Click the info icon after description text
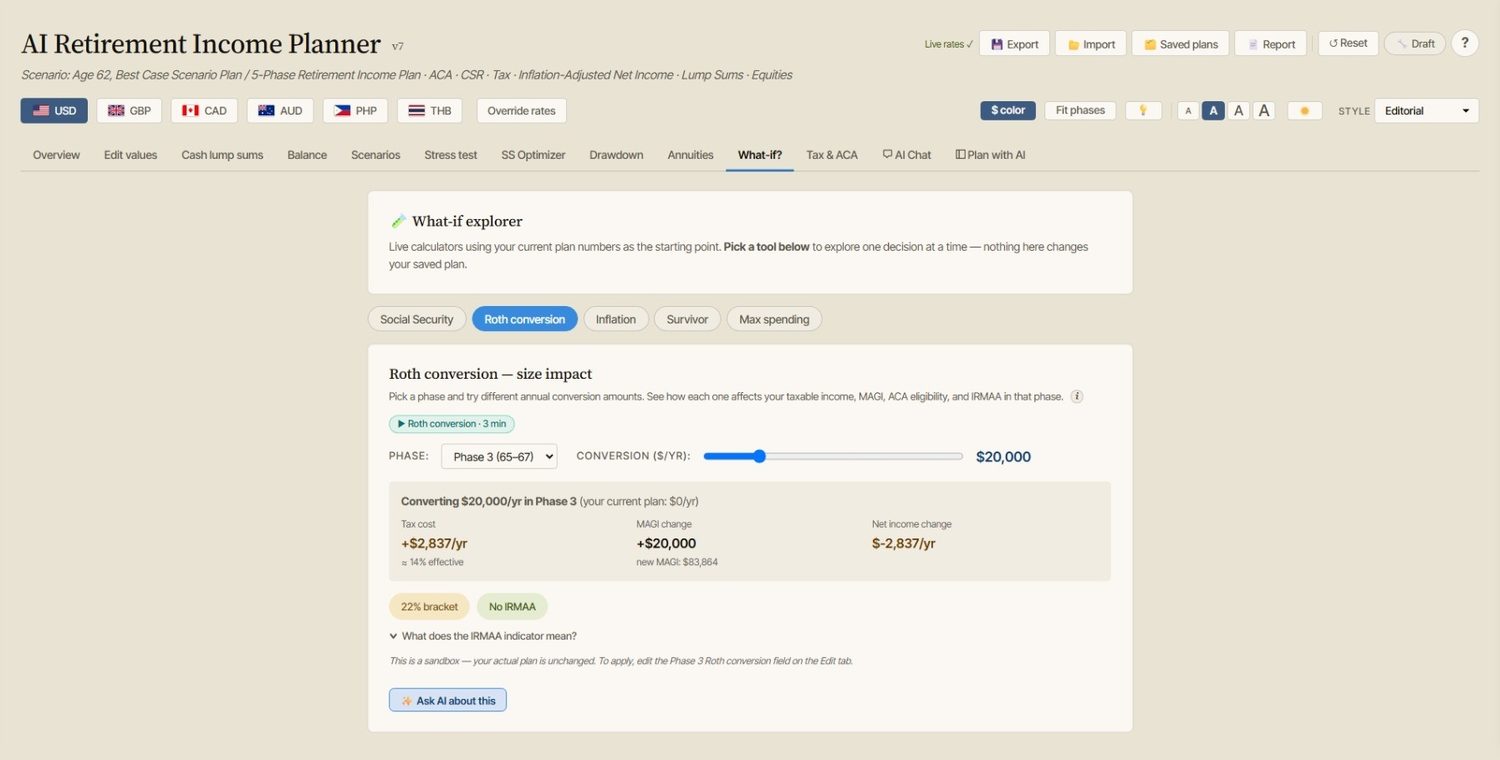The image size is (1500, 760). point(1077,397)
